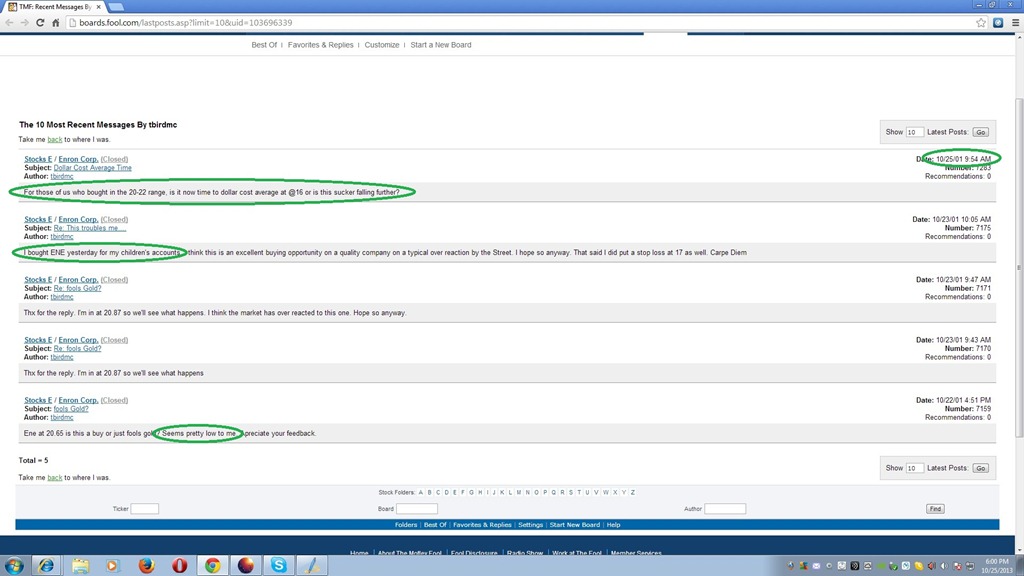The width and height of the screenshot is (1024, 576).
Task: Open the browser home page icon
Action: (56, 22)
